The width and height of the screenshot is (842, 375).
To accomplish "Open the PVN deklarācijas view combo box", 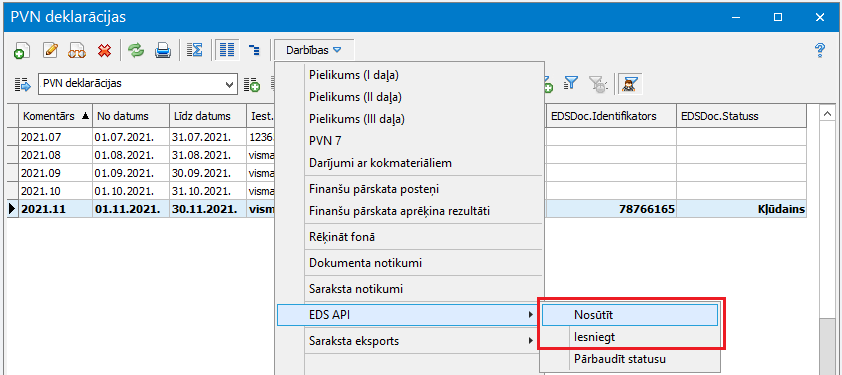I will click(x=137, y=84).
